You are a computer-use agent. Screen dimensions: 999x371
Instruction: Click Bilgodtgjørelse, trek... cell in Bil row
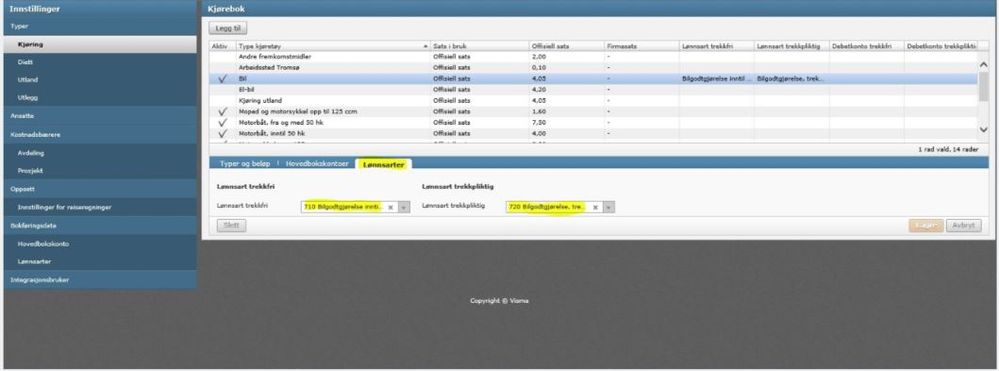click(x=792, y=79)
